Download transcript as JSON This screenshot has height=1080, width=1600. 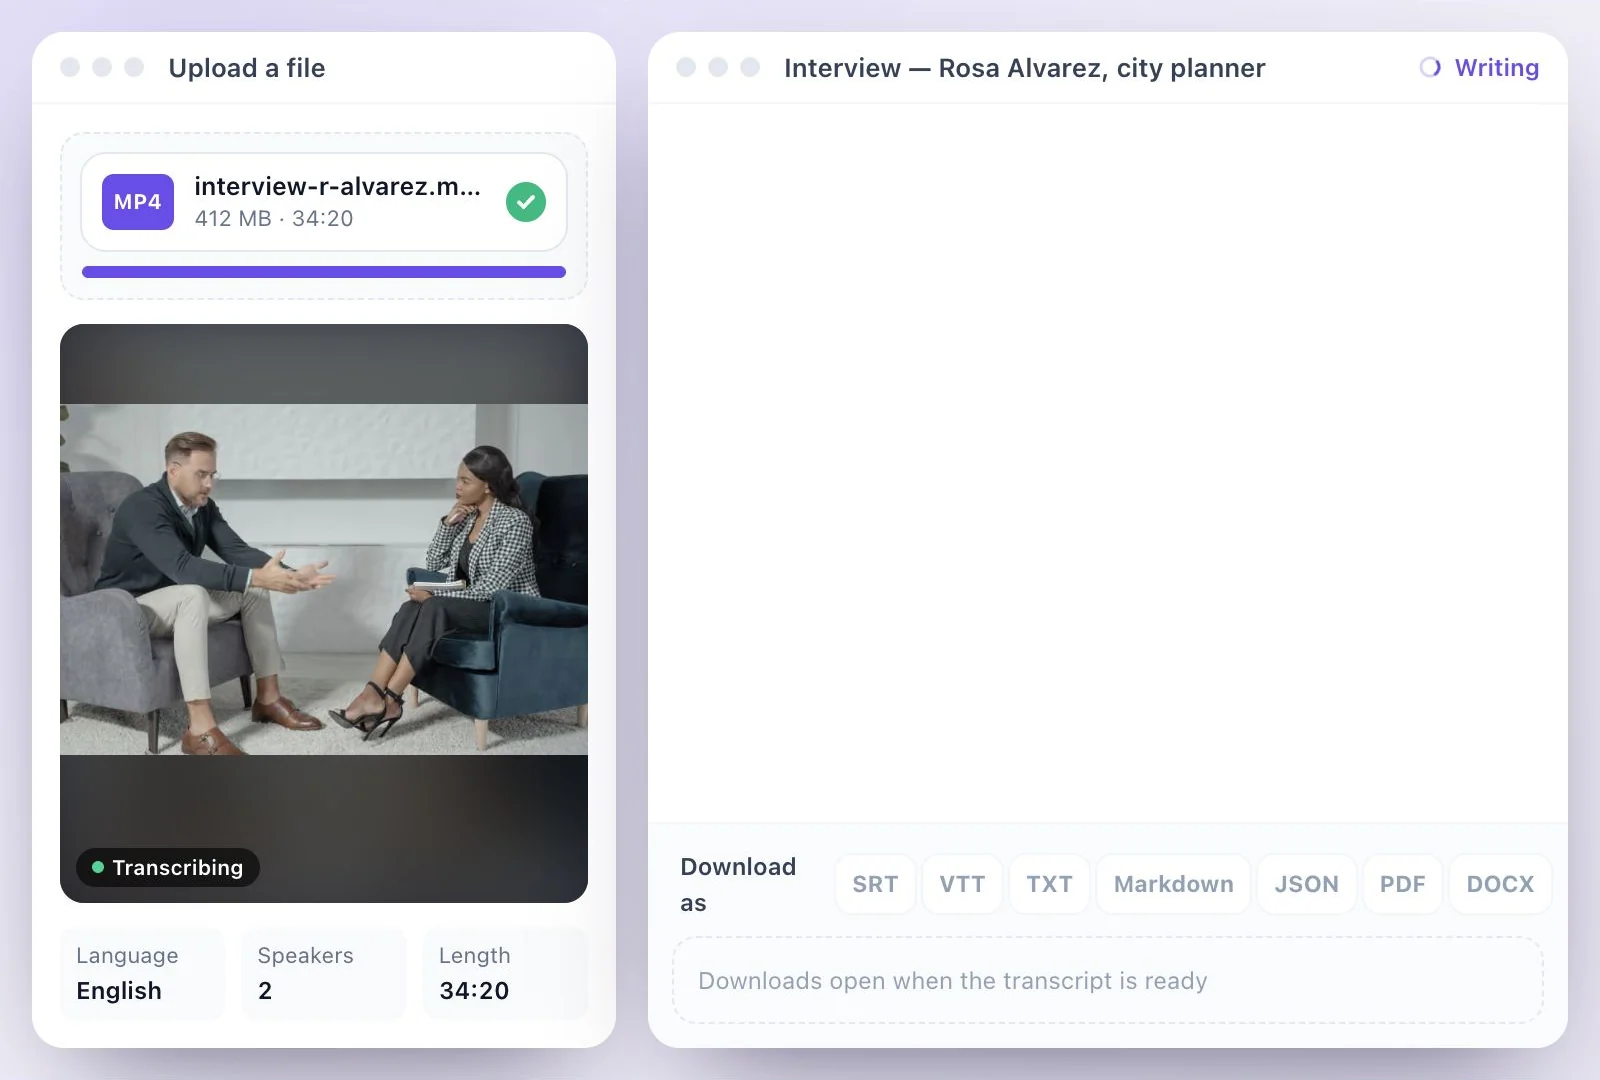1306,884
